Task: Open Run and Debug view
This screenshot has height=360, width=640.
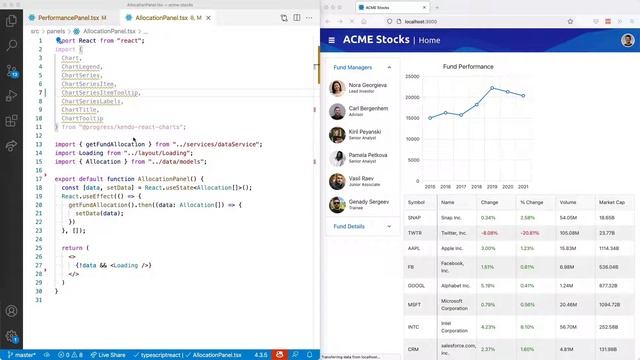Action: click(x=11, y=96)
